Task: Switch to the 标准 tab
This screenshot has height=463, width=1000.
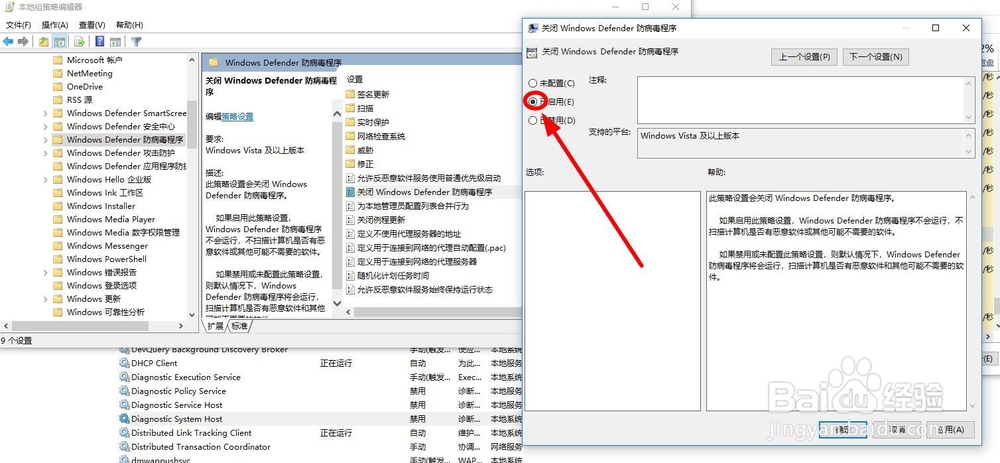Action: [240, 326]
